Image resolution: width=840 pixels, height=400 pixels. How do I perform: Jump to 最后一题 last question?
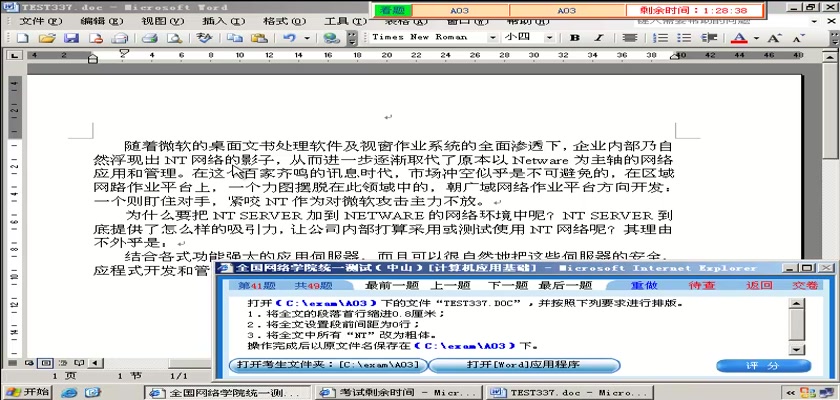tap(565, 285)
